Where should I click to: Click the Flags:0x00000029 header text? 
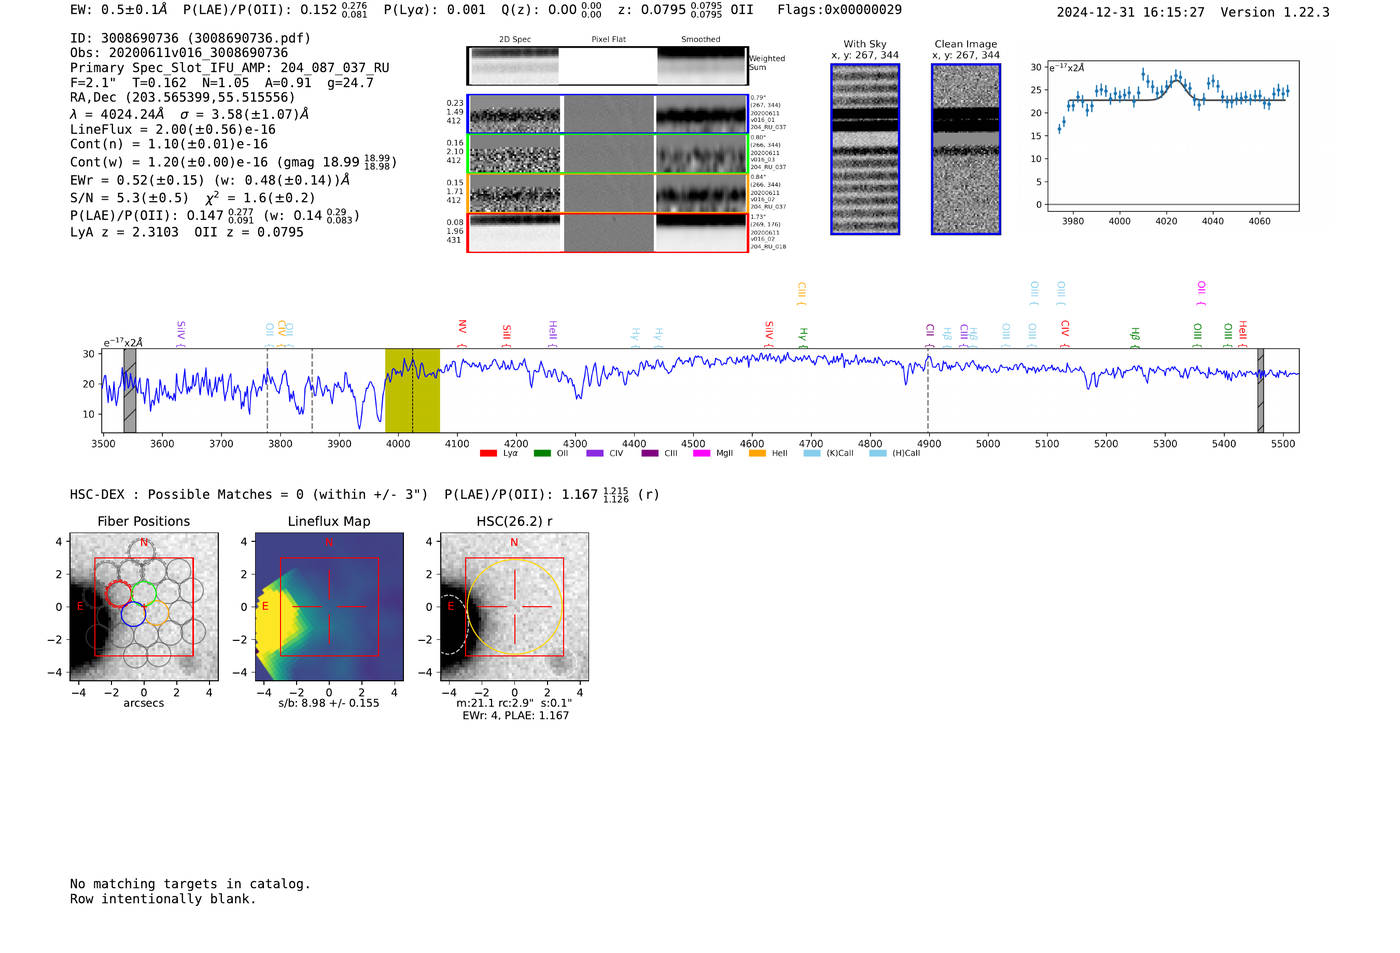pos(839,9)
